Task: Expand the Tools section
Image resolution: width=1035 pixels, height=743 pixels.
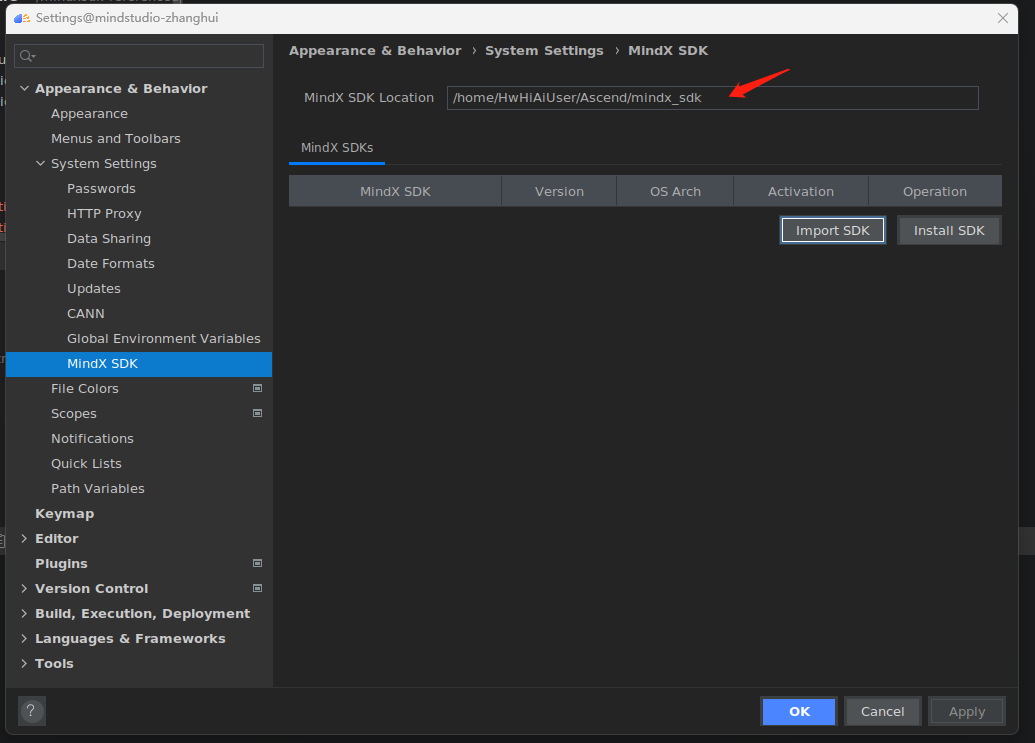Action: point(24,664)
